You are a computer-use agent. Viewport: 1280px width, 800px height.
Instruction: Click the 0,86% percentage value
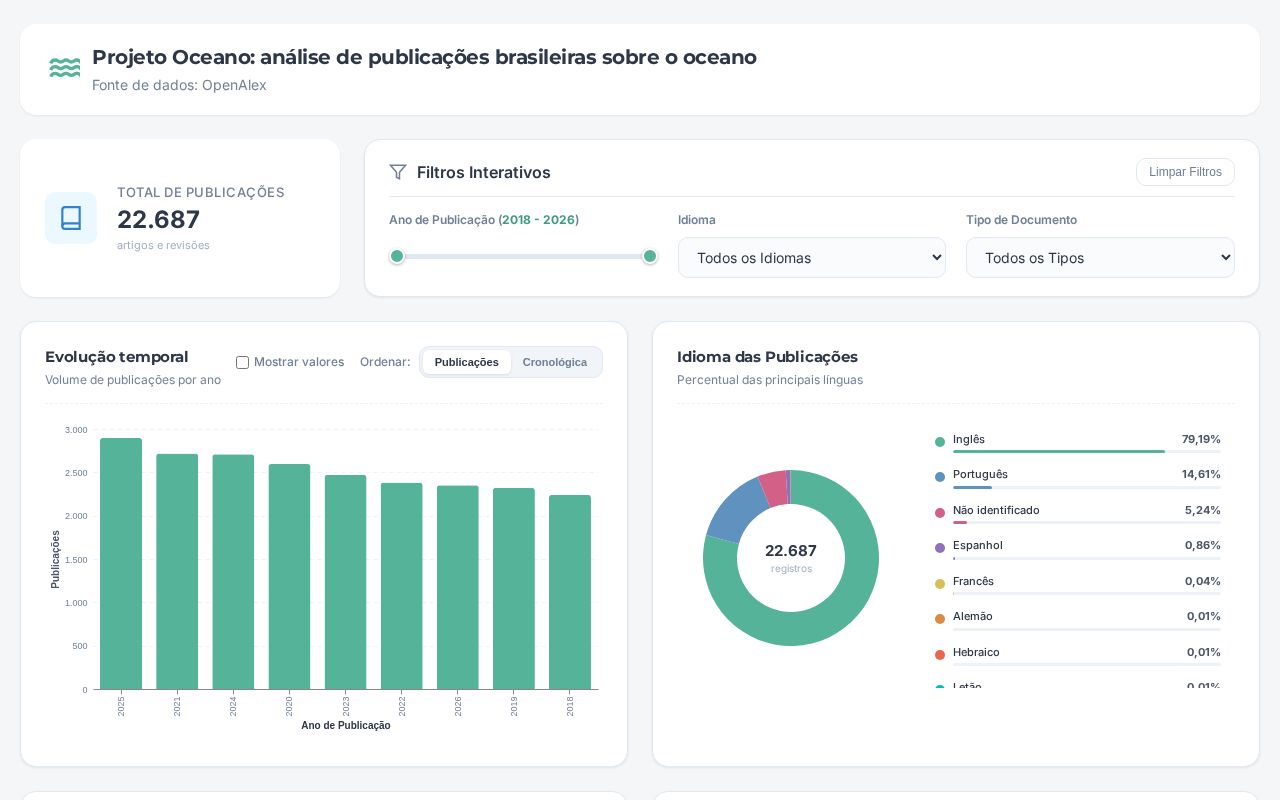coord(1203,545)
